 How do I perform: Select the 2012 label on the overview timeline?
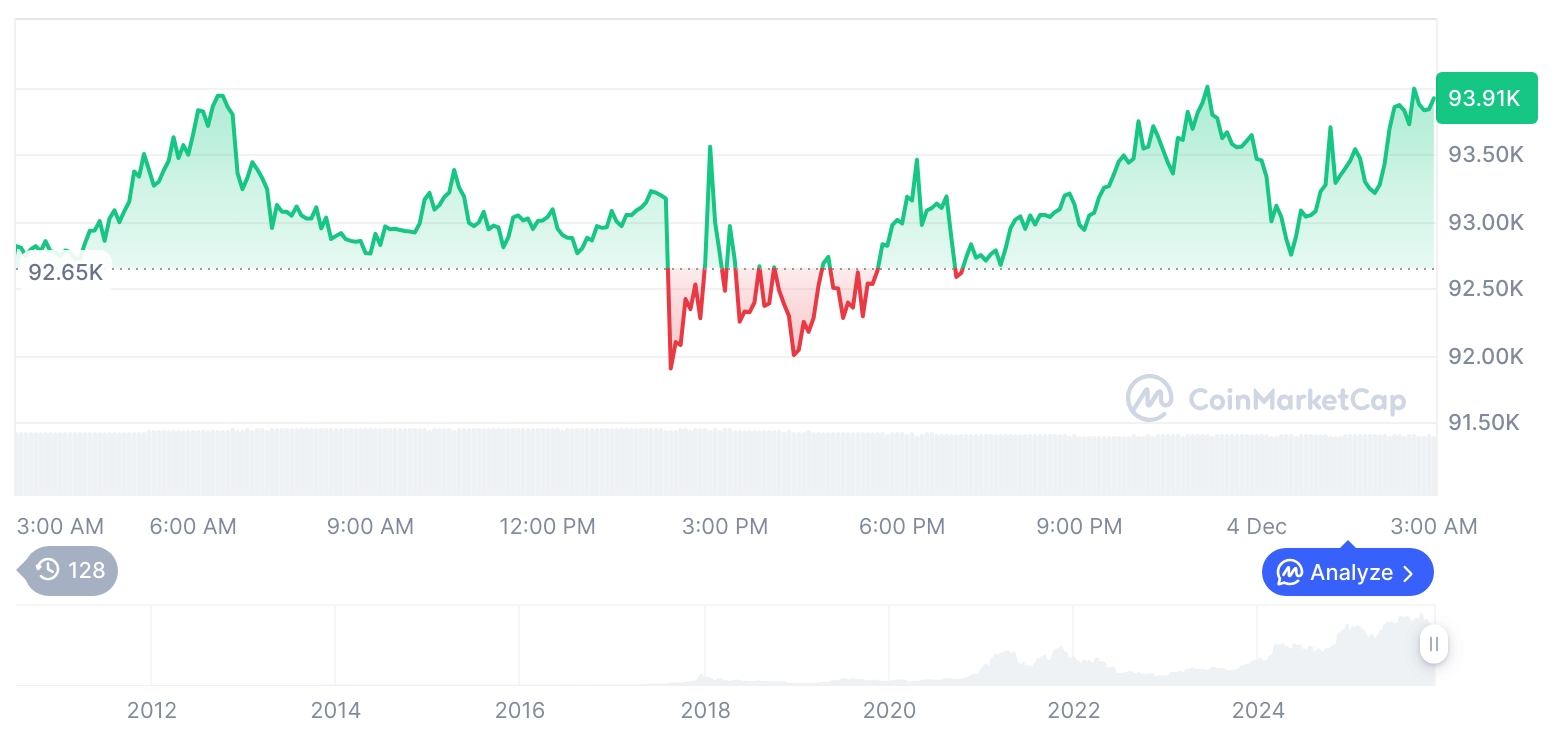point(152,710)
